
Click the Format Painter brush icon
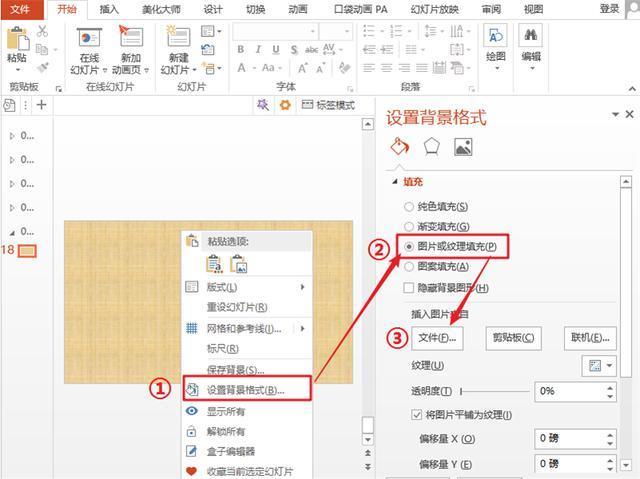pyautogui.click(x=42, y=67)
